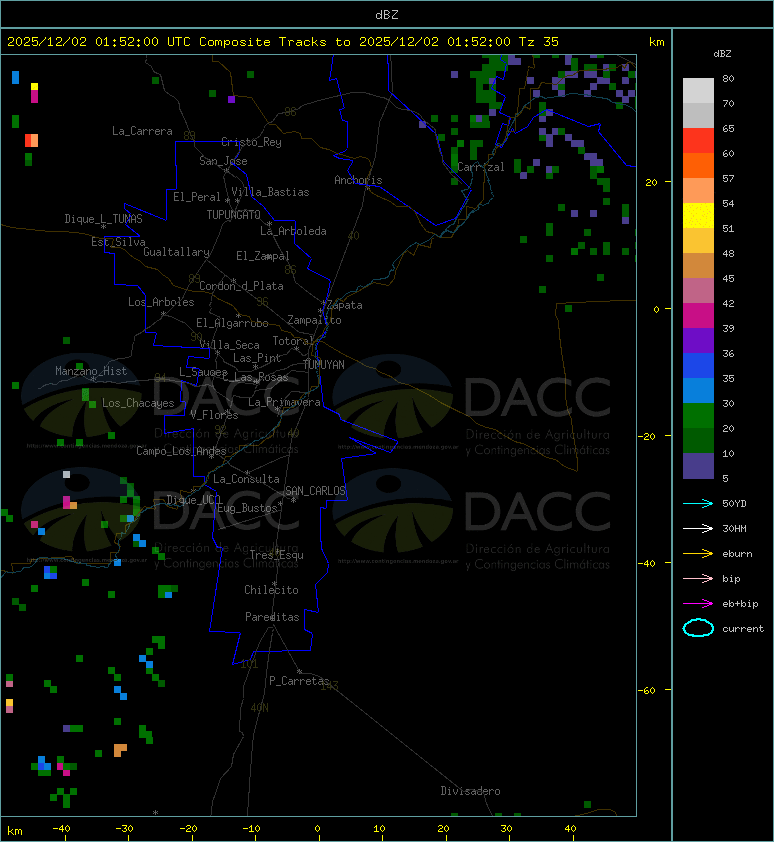Click the 60 dBZ orange color swatch
Viewport: 774px width, 842px height.
point(698,165)
